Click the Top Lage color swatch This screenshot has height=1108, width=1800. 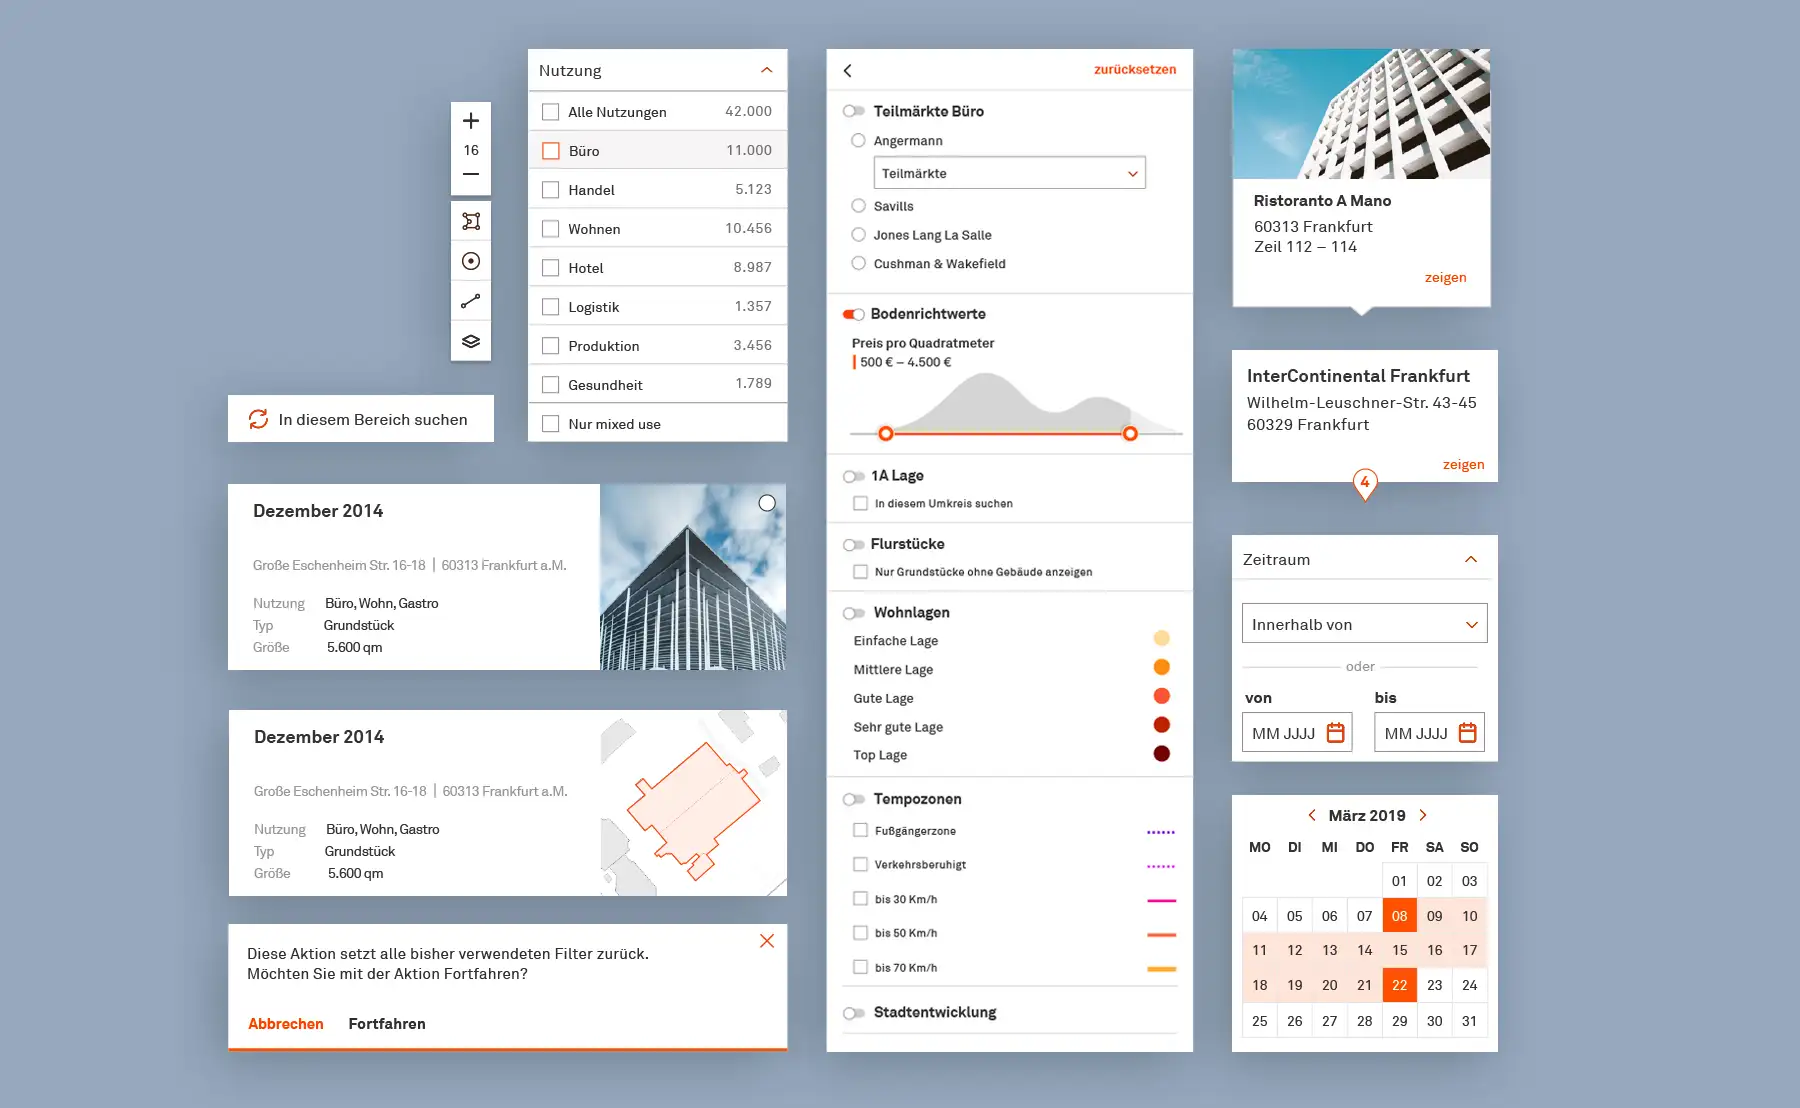point(1161,754)
